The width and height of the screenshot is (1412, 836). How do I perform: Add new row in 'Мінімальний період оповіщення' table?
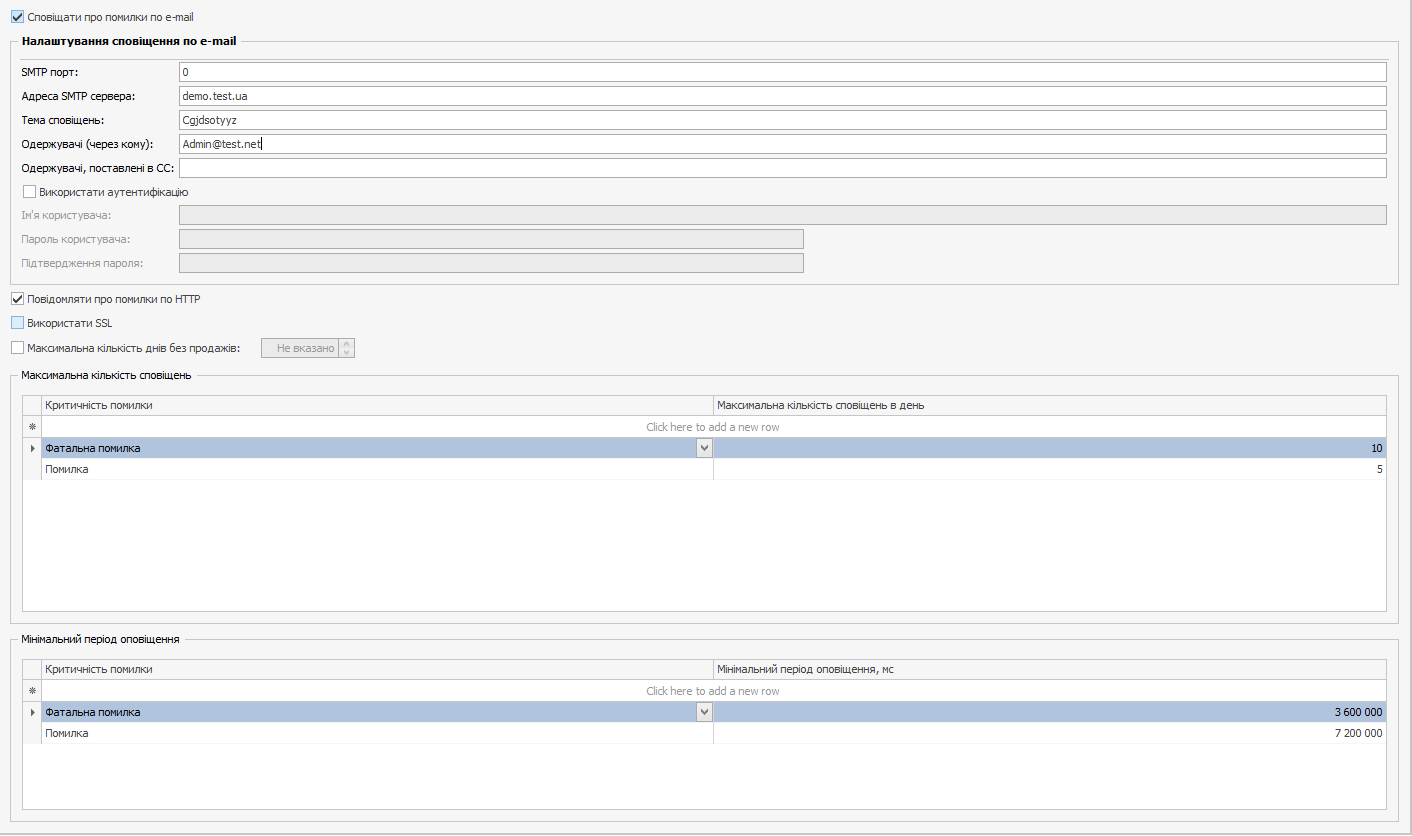coord(712,691)
